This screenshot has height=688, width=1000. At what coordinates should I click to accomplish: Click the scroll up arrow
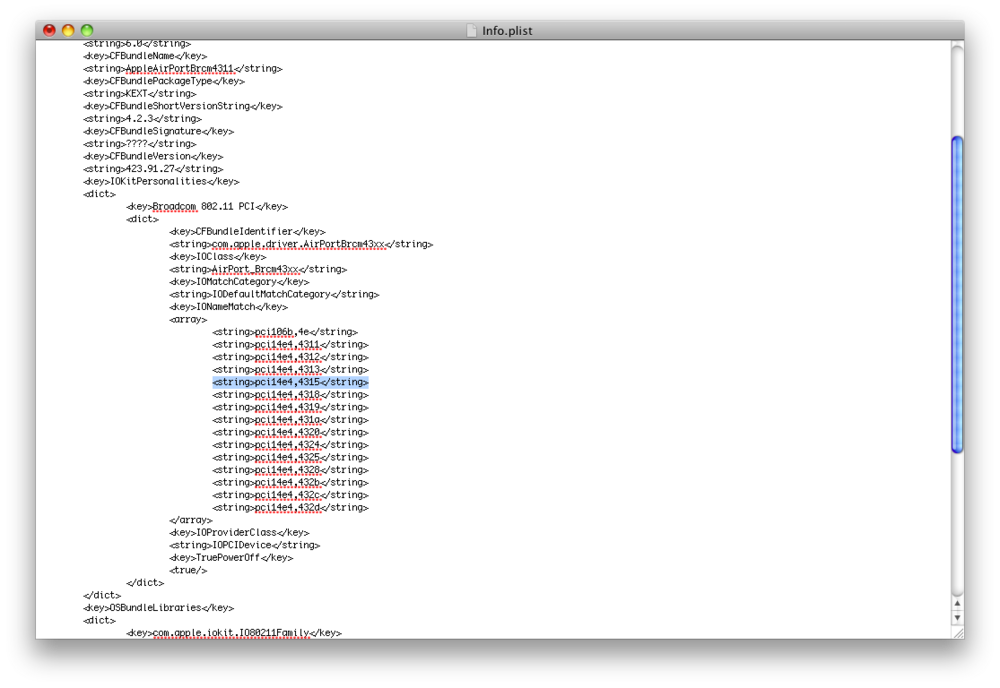click(957, 604)
